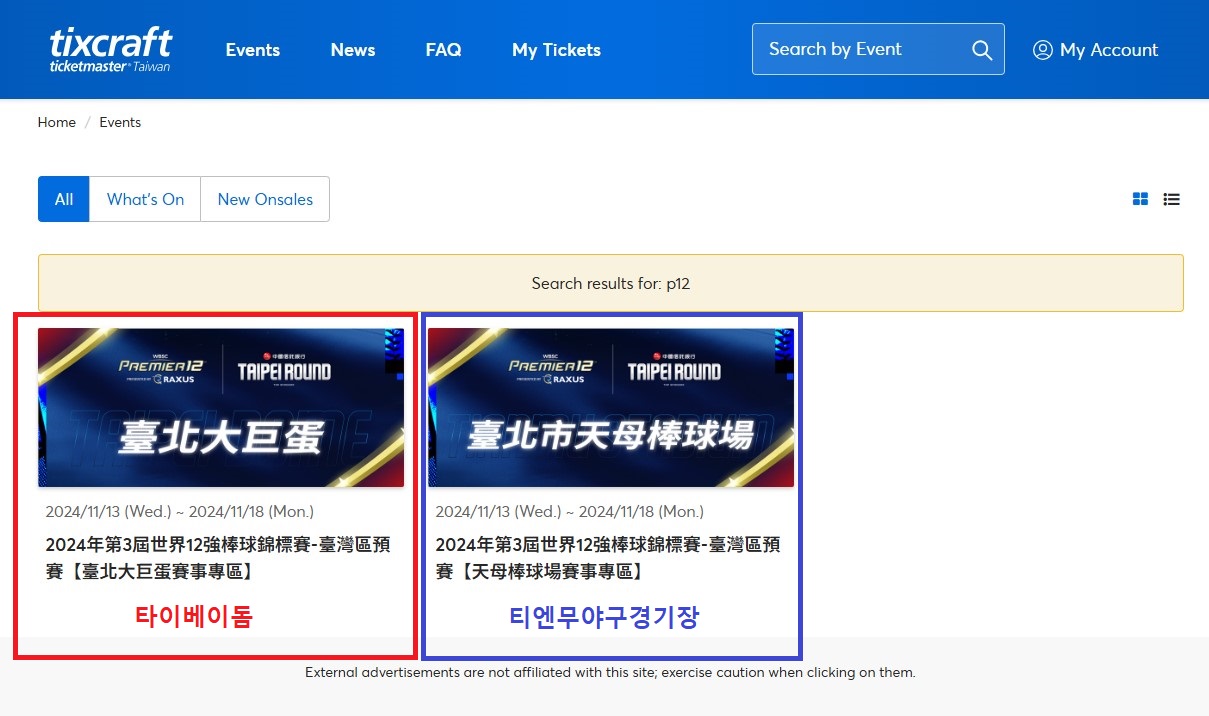Open the My Account link
The height and width of the screenshot is (716, 1209).
1095,50
